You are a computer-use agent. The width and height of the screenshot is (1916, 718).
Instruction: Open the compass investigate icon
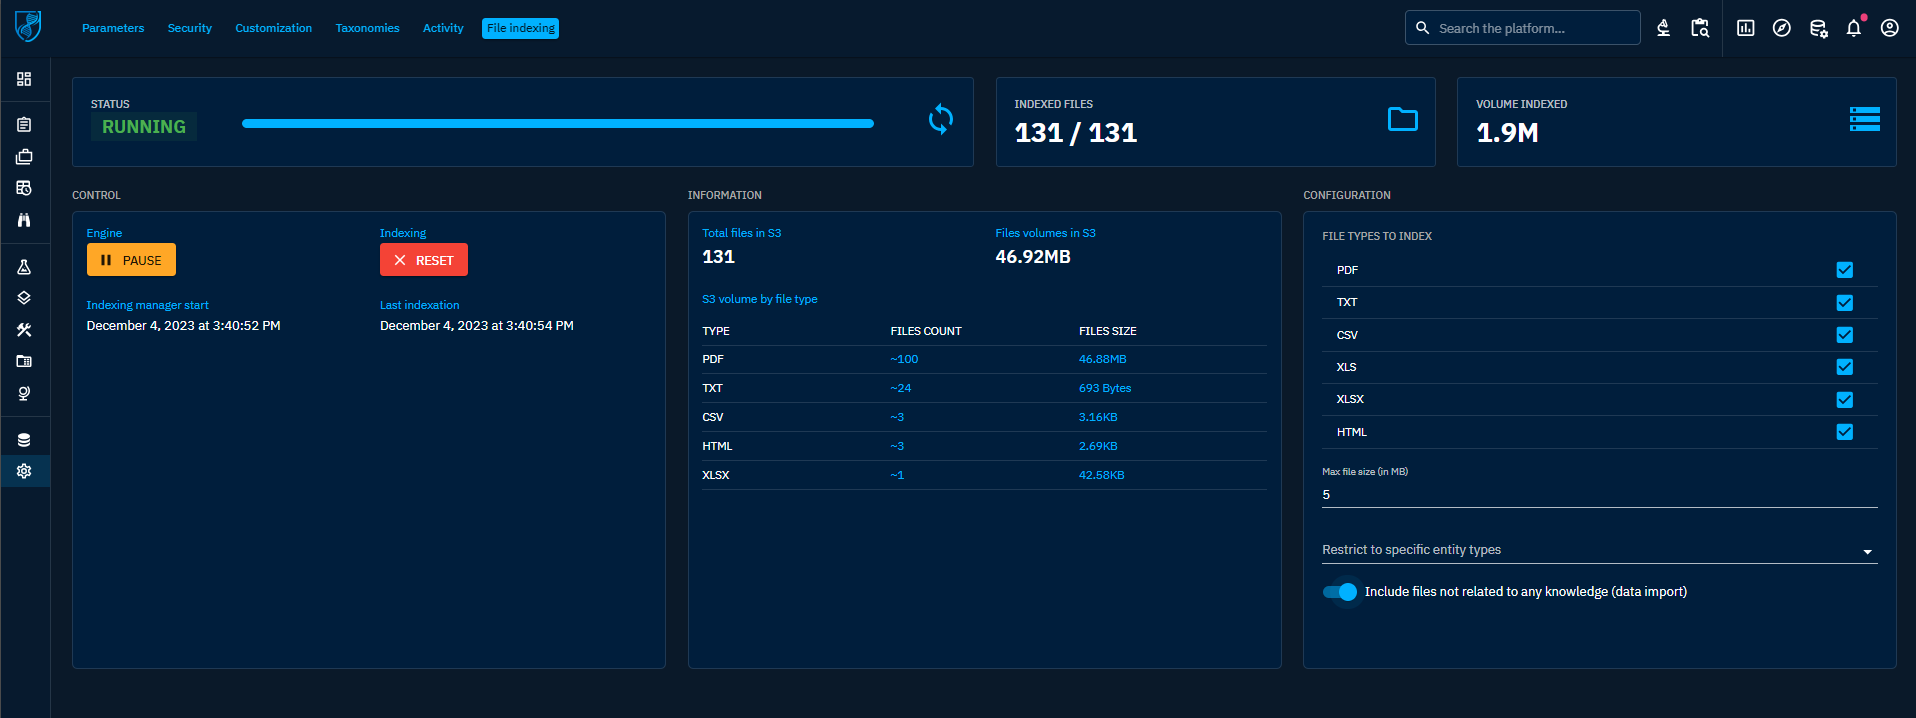coord(1781,28)
